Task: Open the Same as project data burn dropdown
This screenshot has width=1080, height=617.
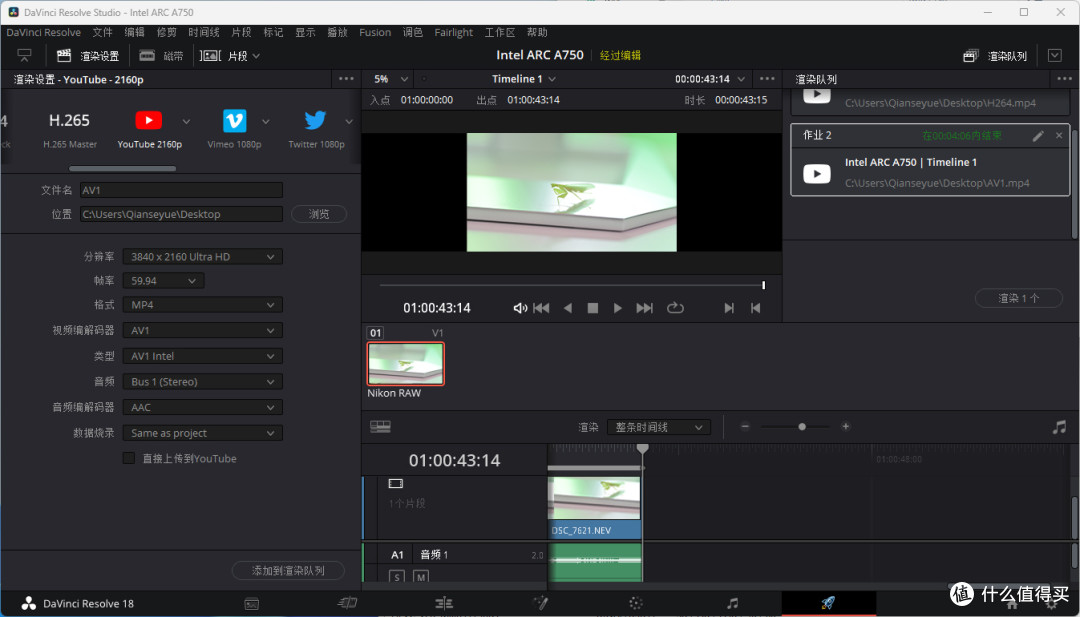Action: tap(202, 433)
